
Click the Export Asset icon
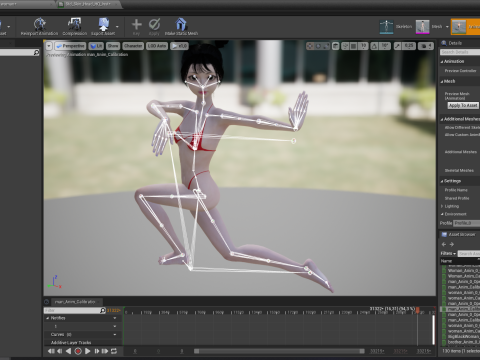click(104, 24)
